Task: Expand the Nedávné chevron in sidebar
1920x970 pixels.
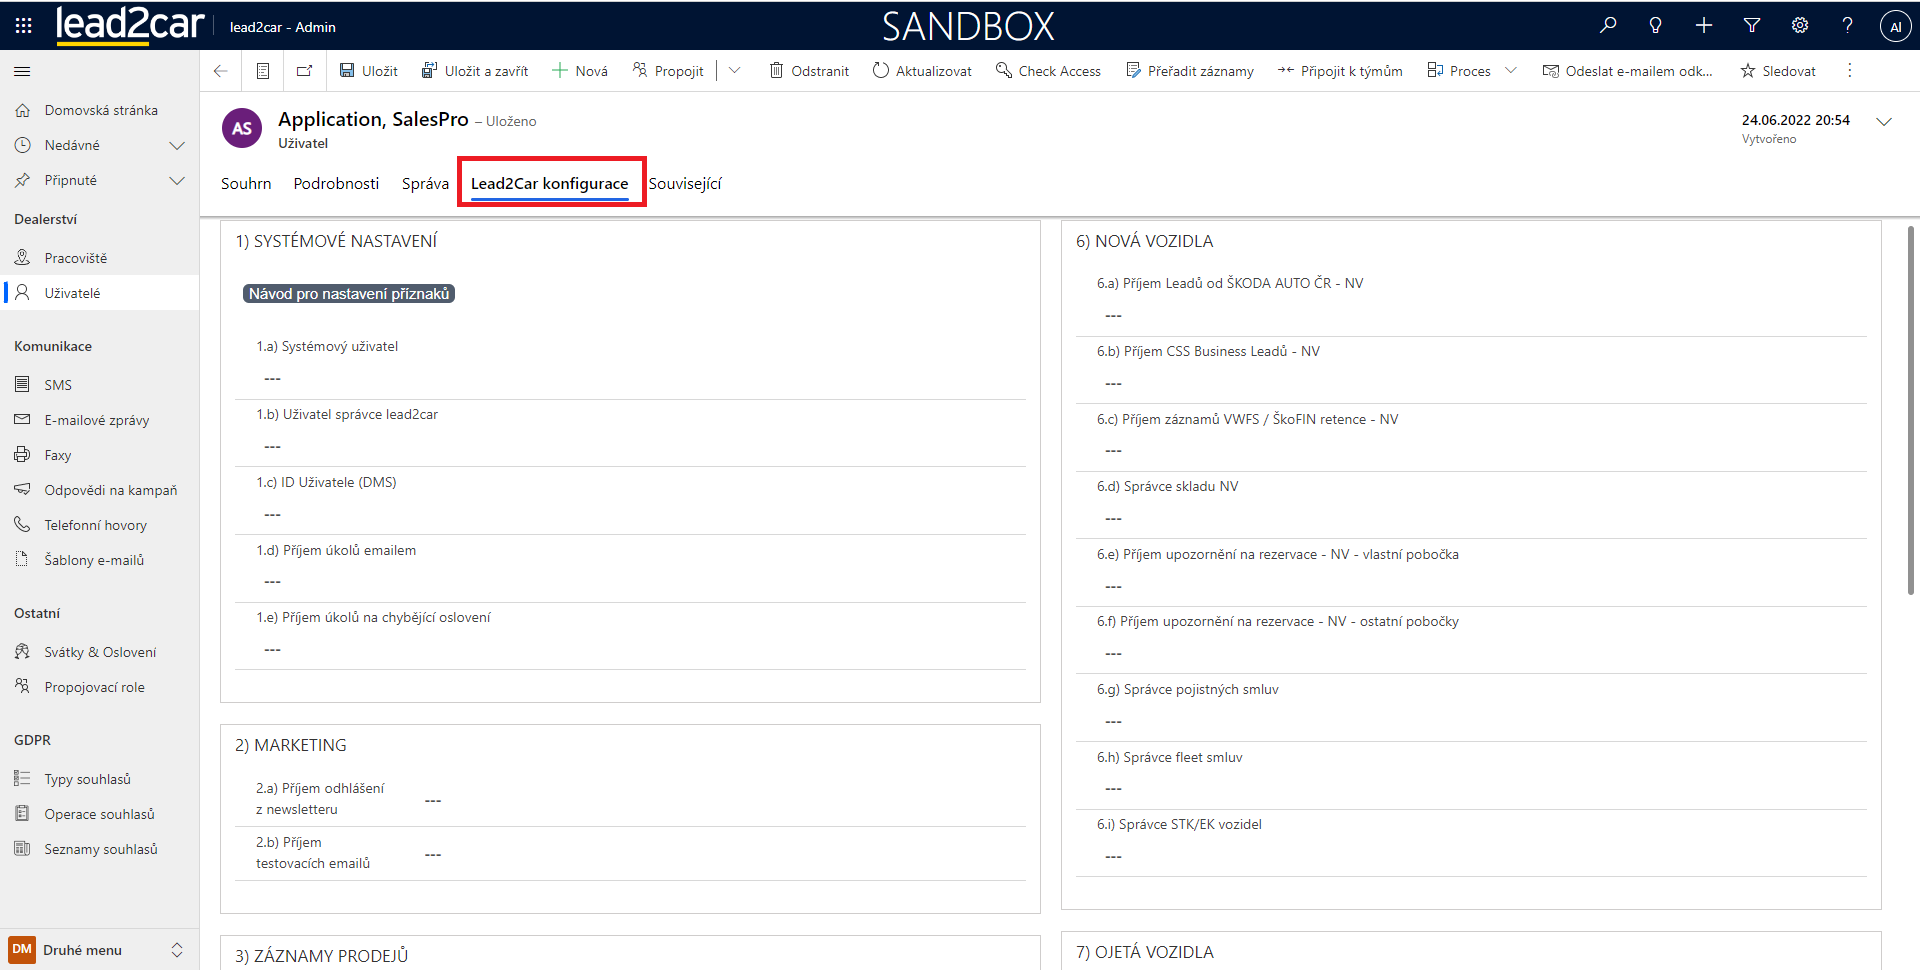Action: [177, 146]
